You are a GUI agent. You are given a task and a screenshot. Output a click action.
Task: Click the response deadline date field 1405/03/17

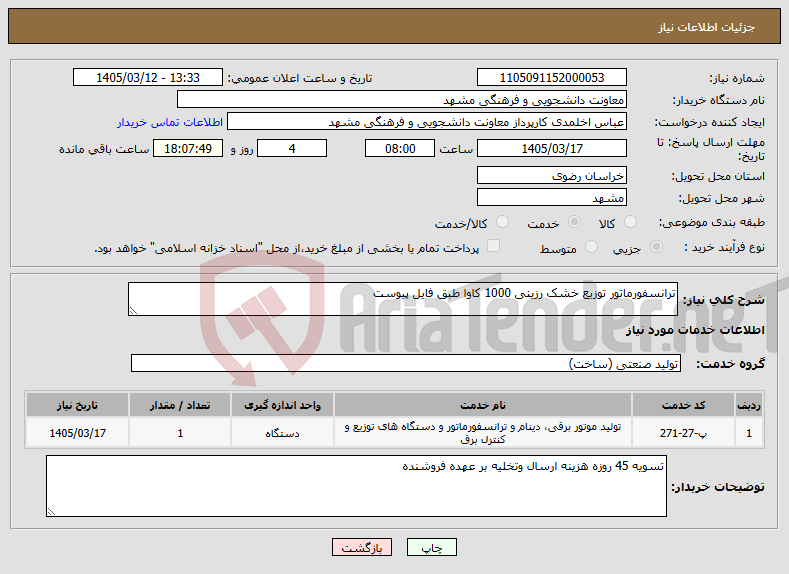551,148
